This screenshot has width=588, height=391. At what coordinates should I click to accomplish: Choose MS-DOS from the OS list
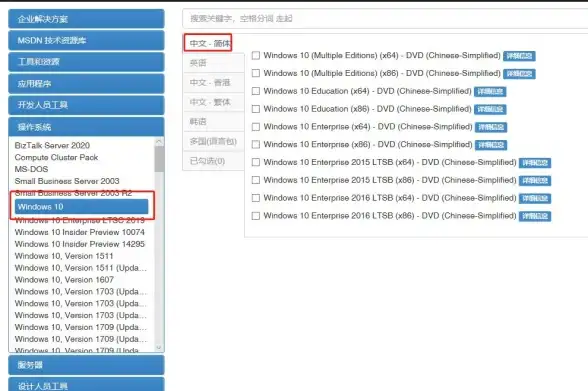point(31,169)
